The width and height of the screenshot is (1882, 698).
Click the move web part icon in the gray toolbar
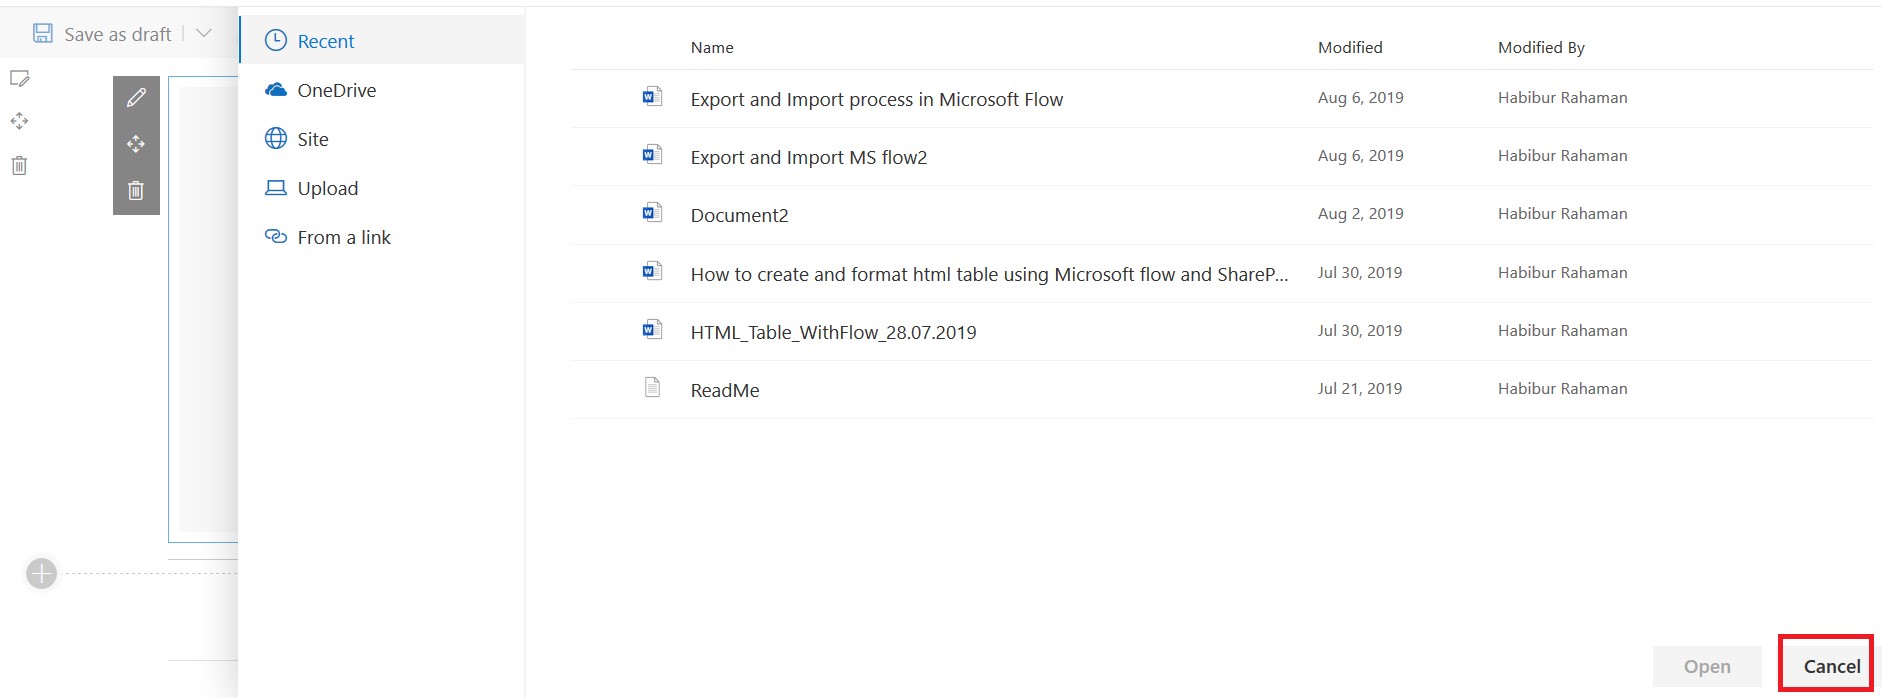click(136, 144)
